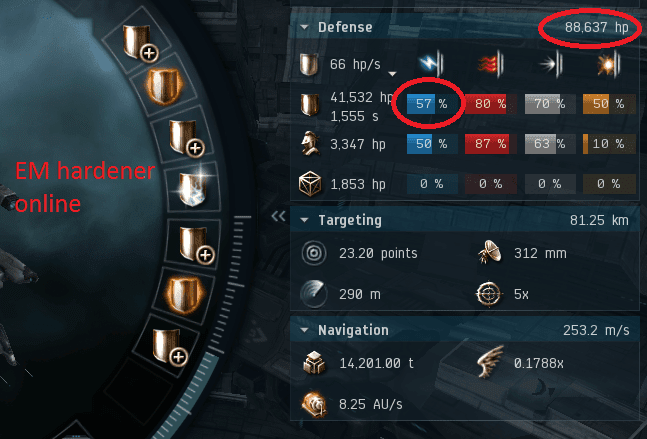
Task: Select the EM hardener module in slot ring
Action: click(x=193, y=189)
